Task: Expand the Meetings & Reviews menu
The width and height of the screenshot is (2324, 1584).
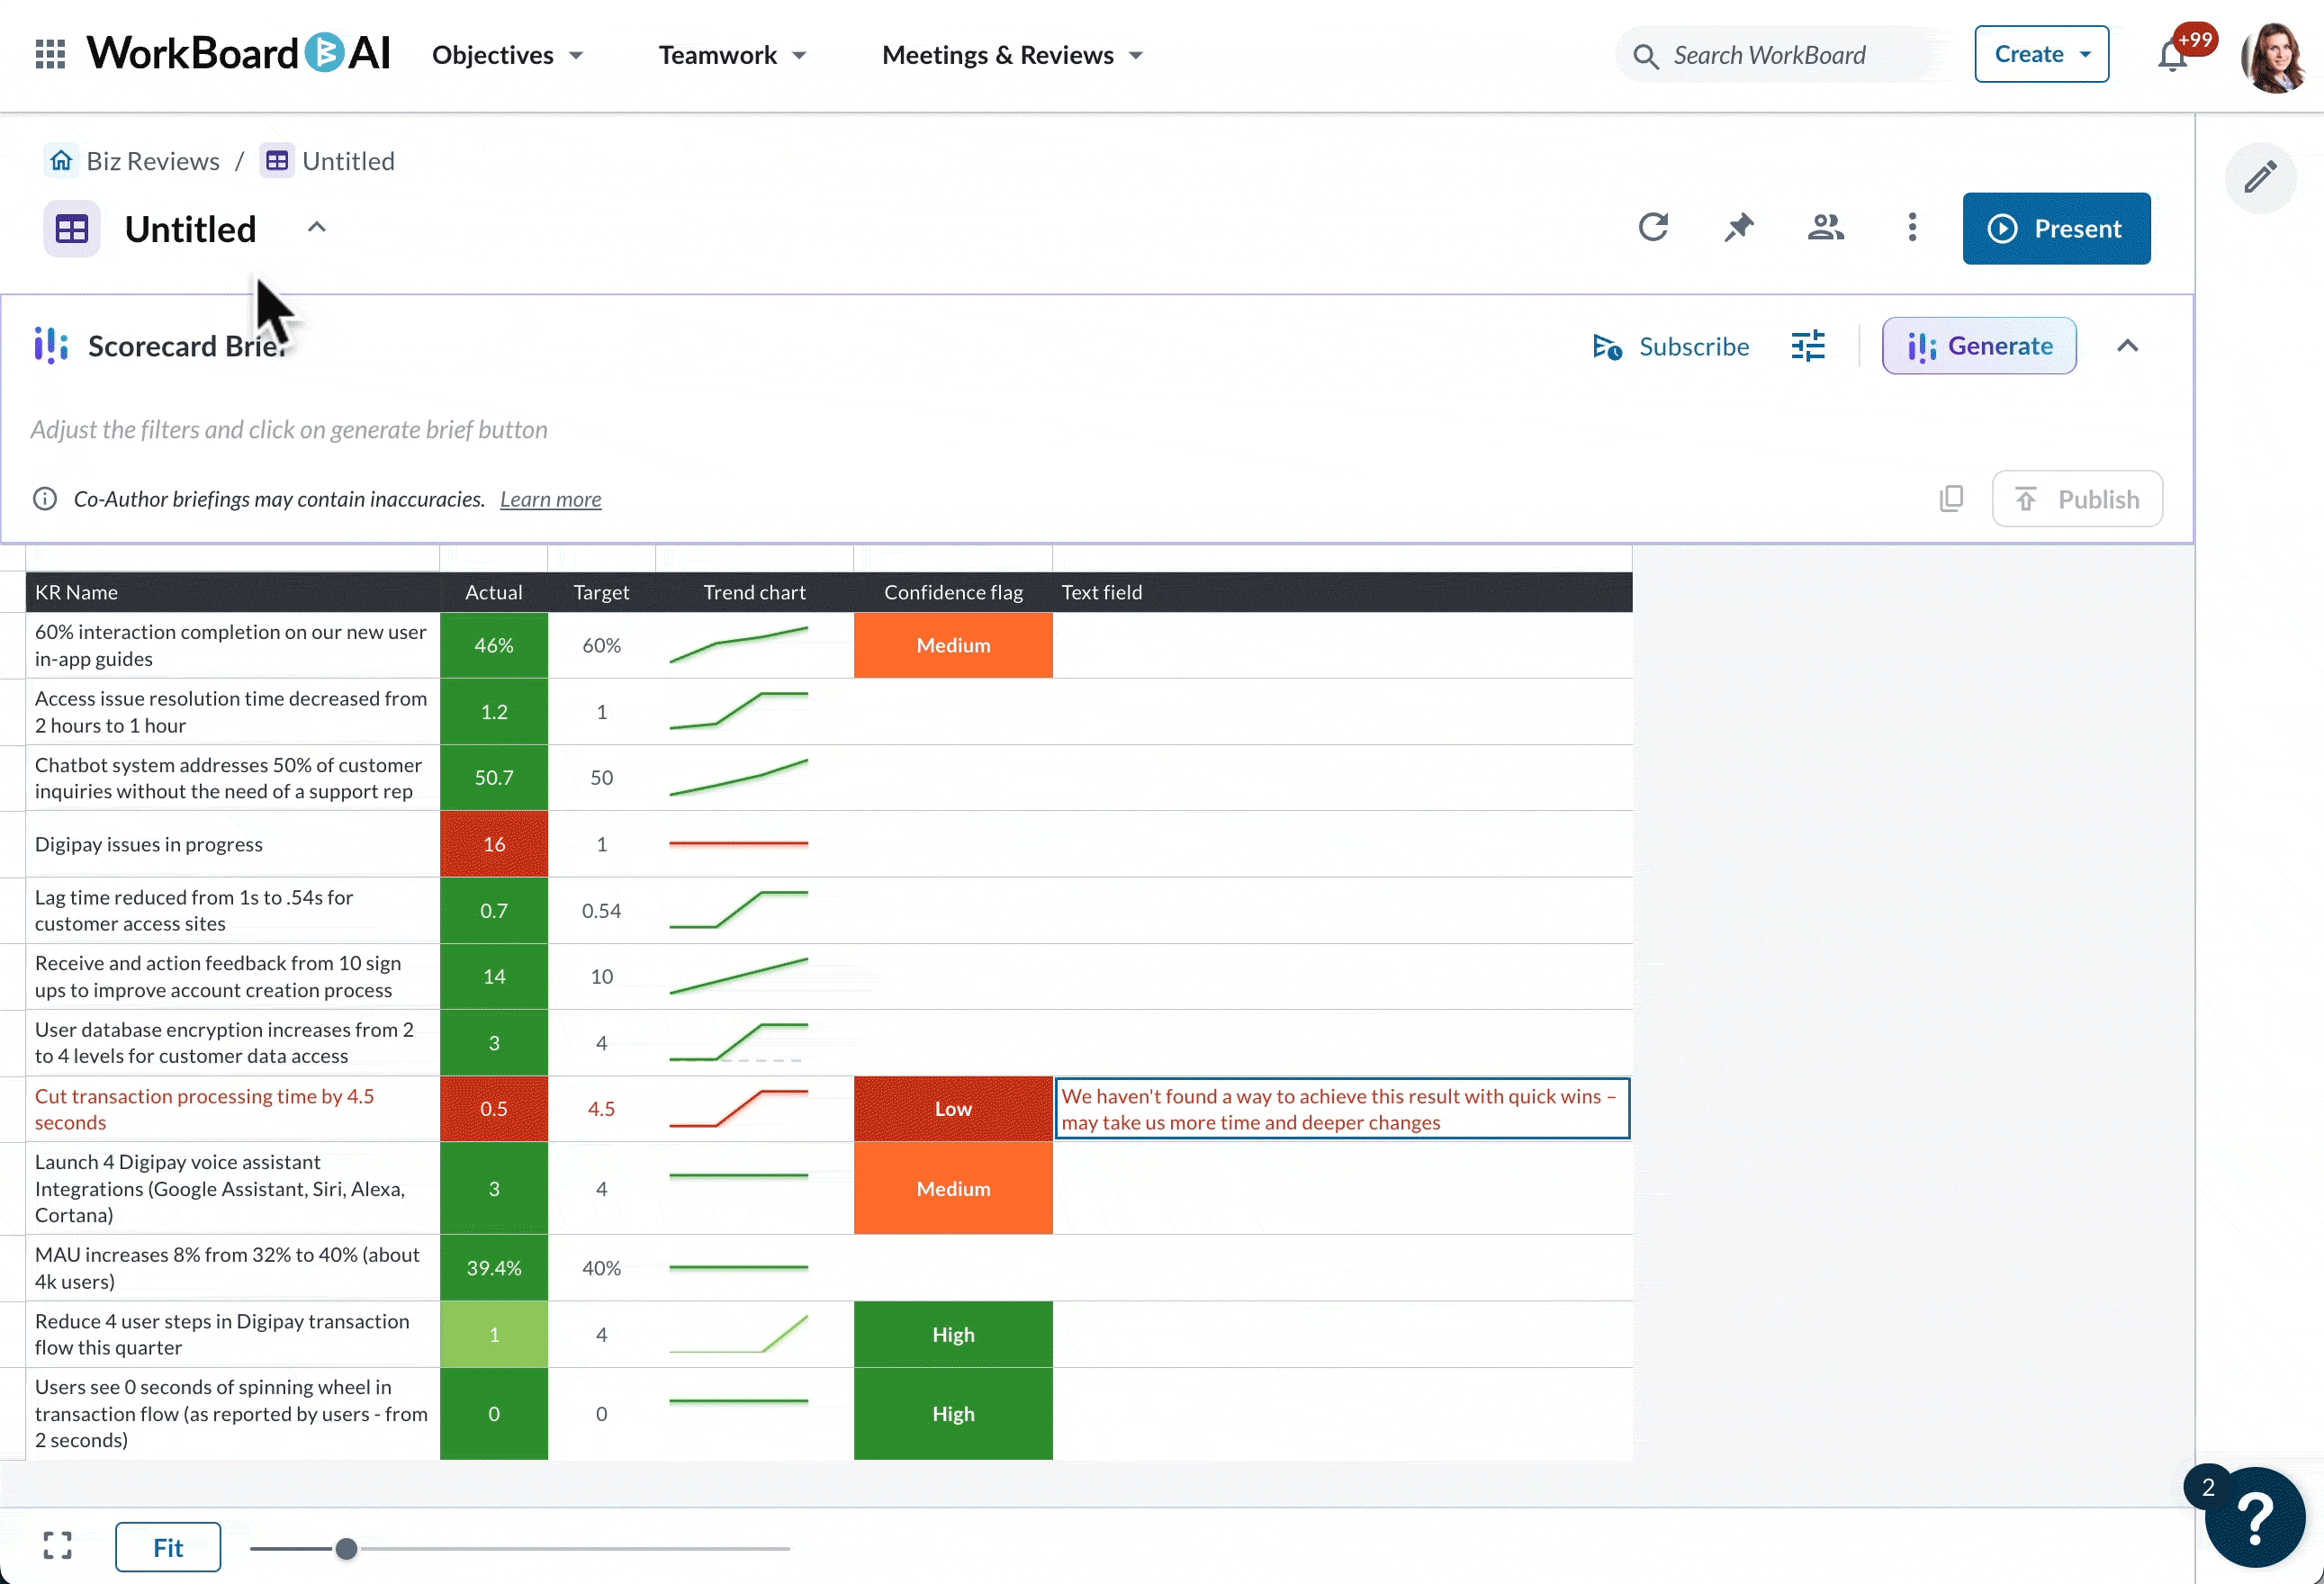Action: [x=1012, y=55]
